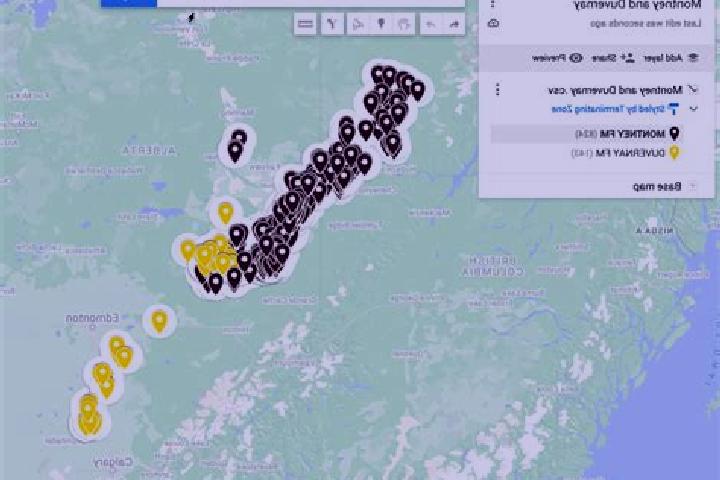The height and width of the screenshot is (480, 720).
Task: Click the Share button
Action: (613, 58)
